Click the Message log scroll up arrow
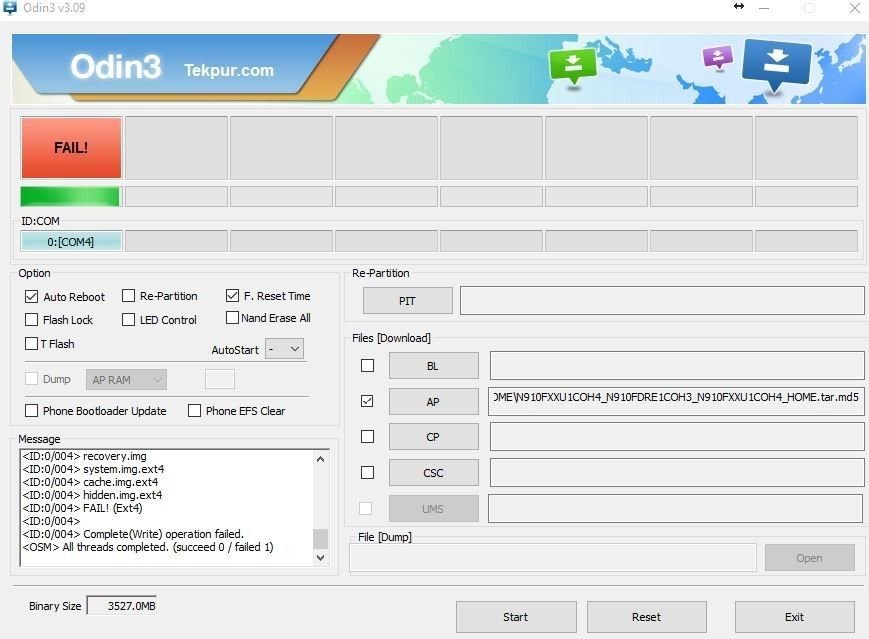869x639 pixels. pos(320,459)
